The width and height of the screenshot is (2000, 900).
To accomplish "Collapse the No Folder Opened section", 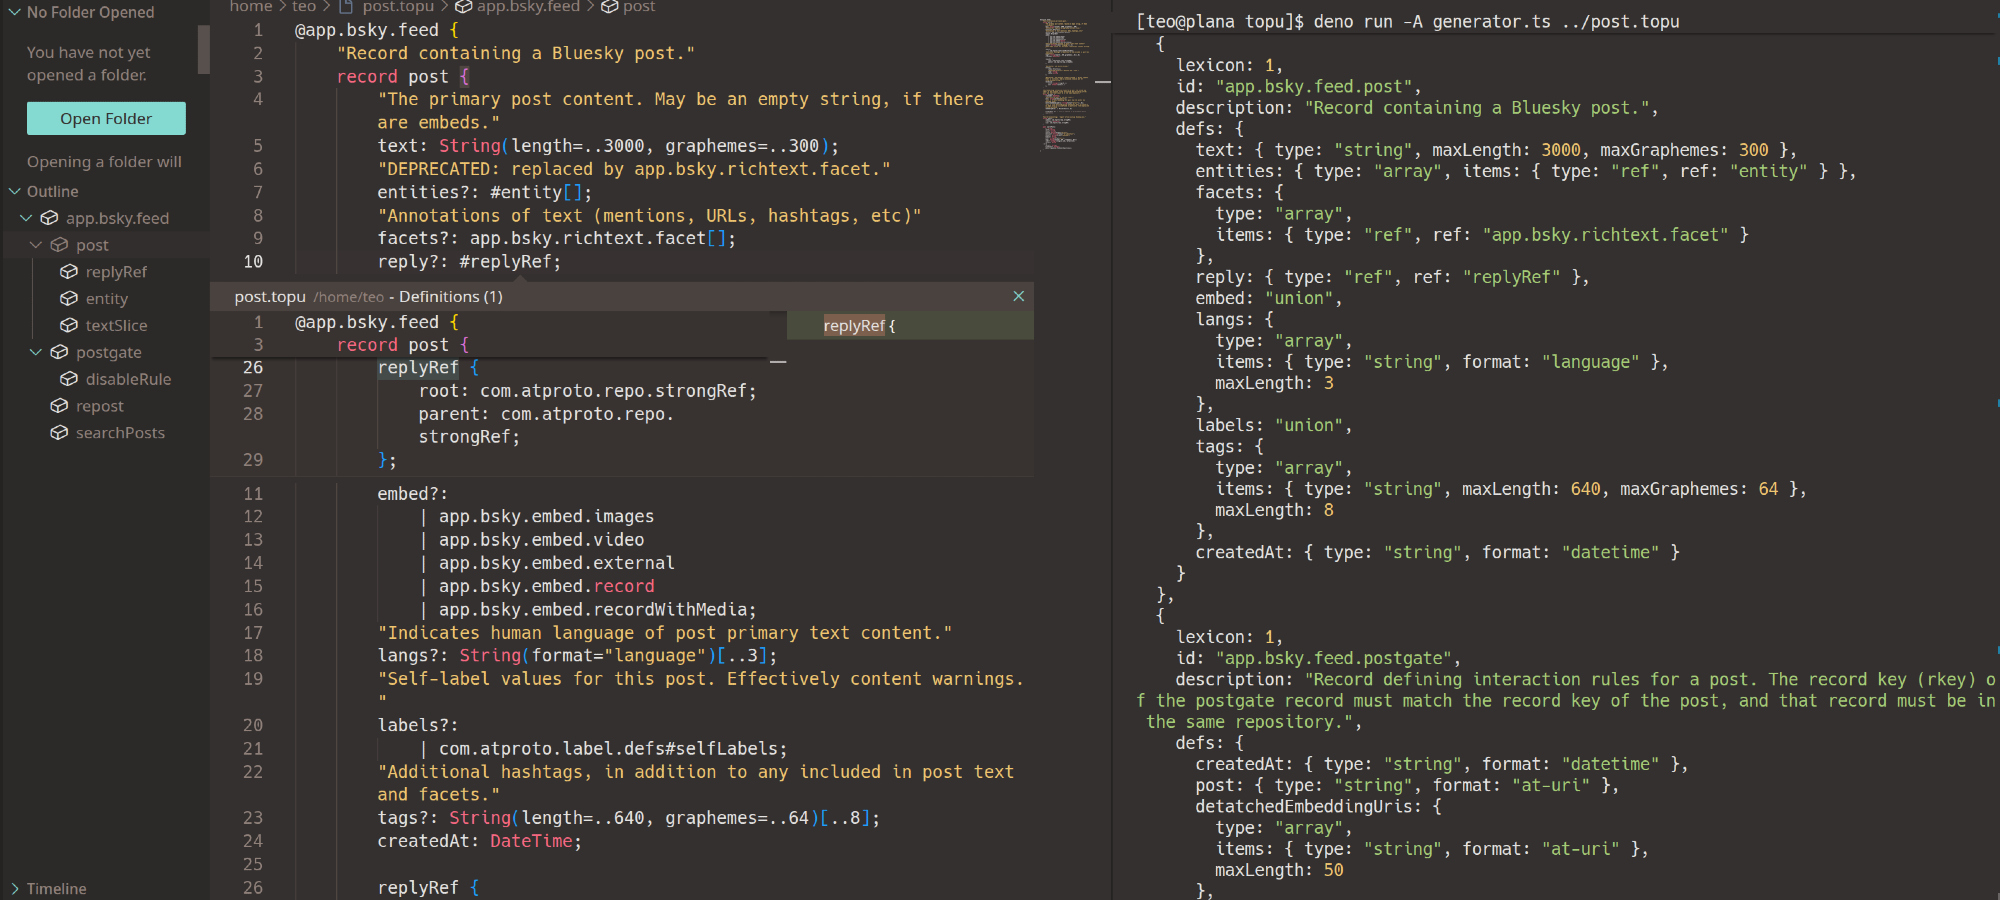I will tap(15, 12).
